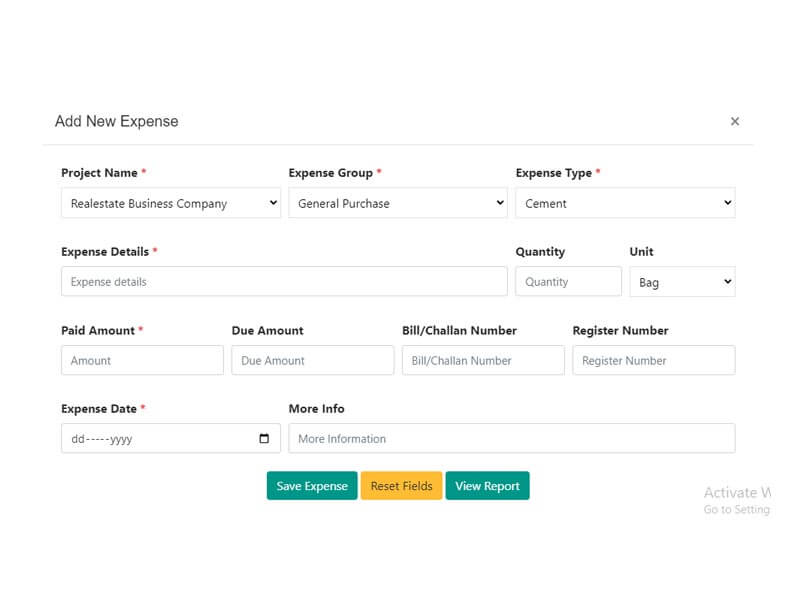Click the Add New Expense dialog title
This screenshot has height=600, width=800.
(x=117, y=121)
